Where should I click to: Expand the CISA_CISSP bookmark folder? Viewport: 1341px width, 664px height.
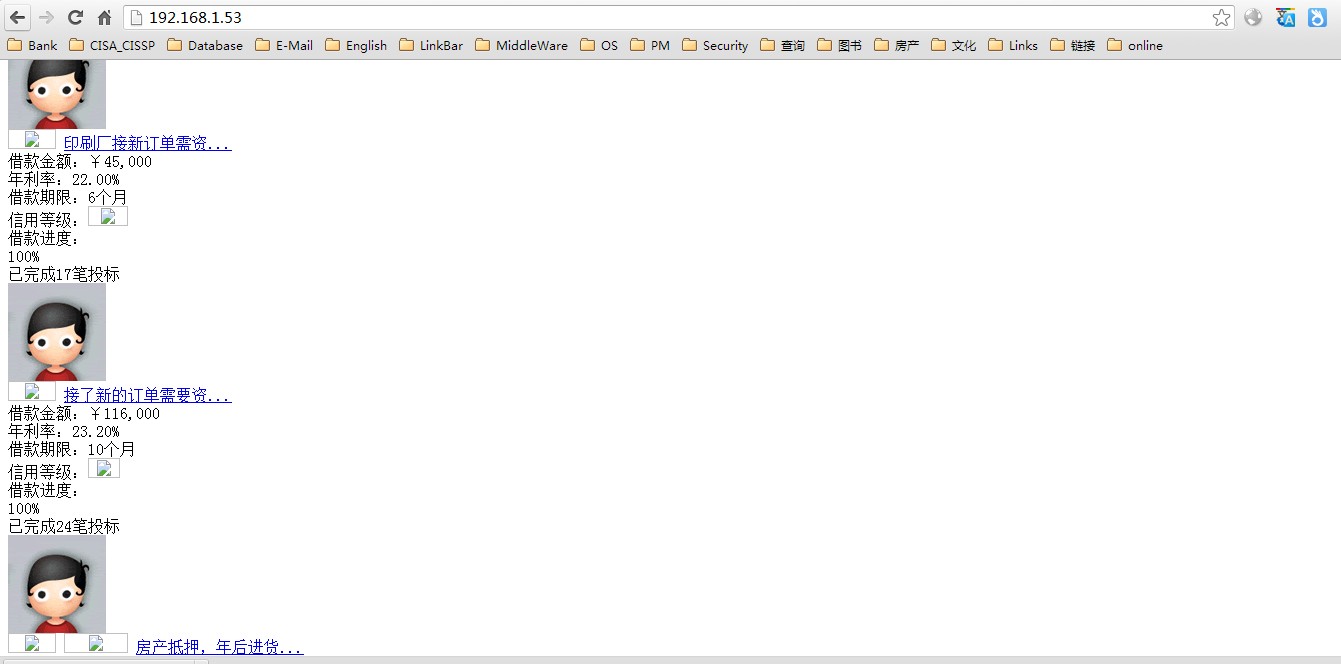click(112, 45)
